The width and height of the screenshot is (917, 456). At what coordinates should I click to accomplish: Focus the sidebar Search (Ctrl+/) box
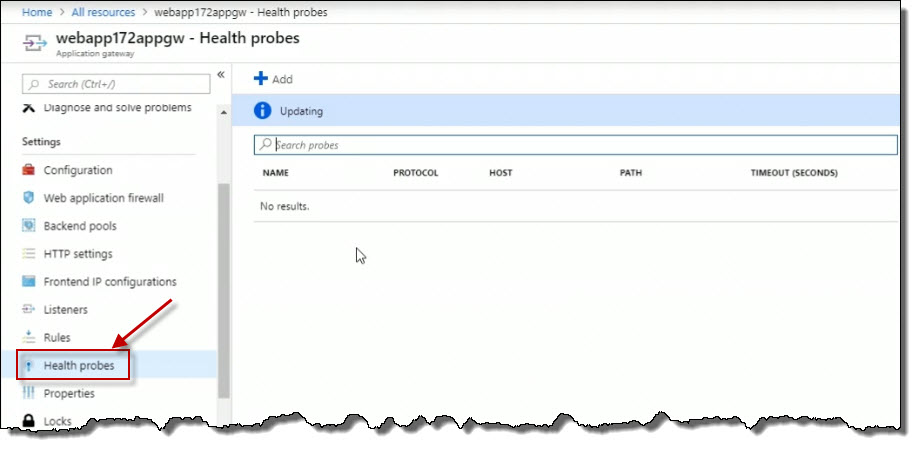click(x=116, y=84)
